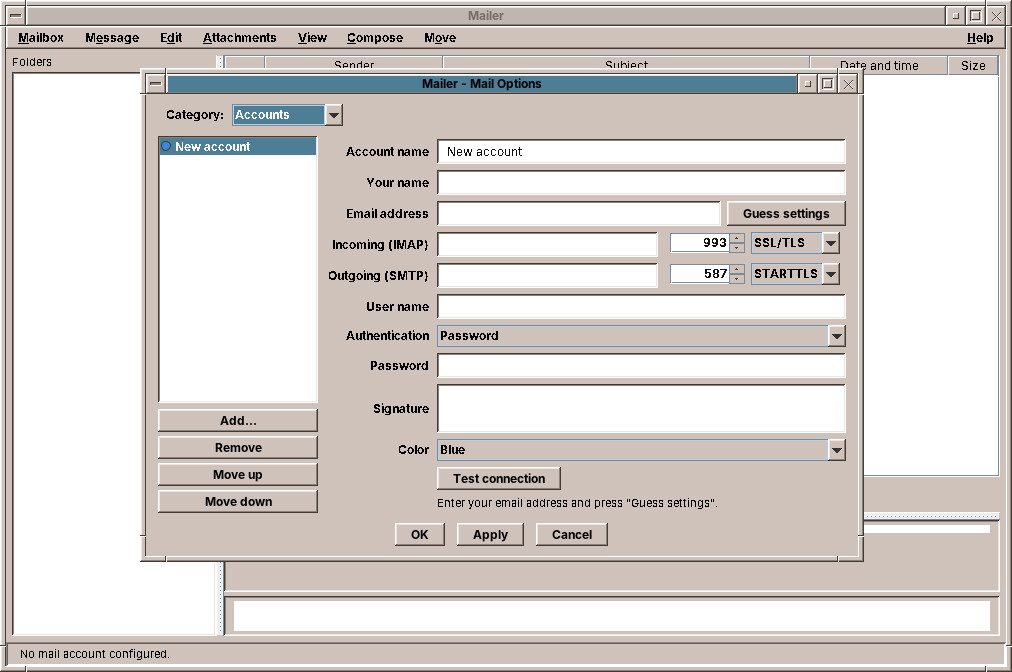This screenshot has height=672, width=1012.
Task: Open the Mail Options window menu icon
Action: tap(155, 83)
